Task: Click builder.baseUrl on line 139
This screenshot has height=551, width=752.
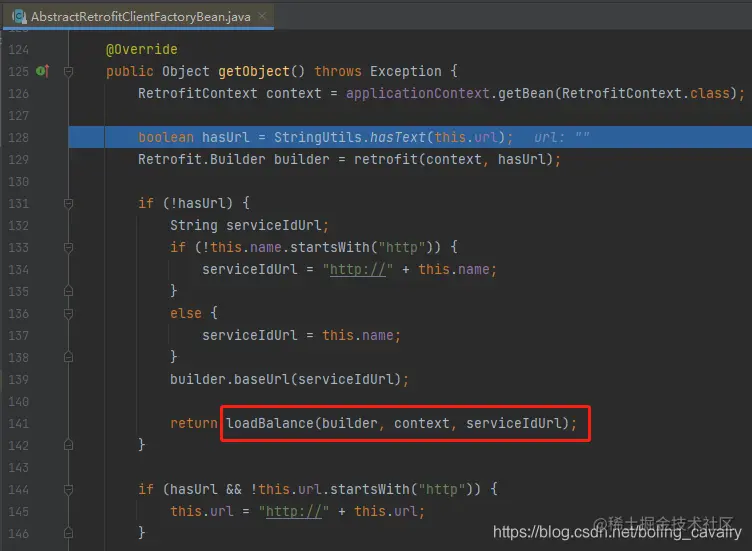Action: click(230, 380)
